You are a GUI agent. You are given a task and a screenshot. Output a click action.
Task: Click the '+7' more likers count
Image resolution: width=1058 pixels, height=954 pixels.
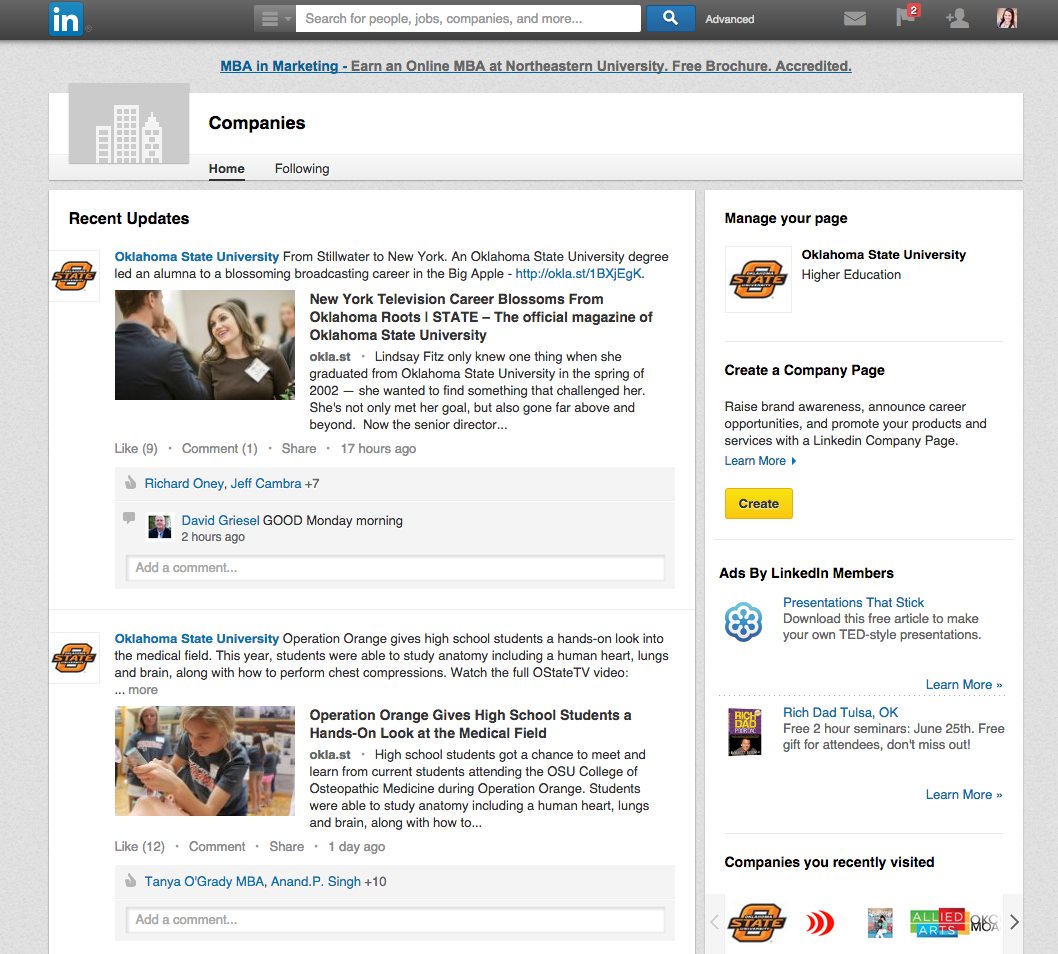tap(312, 484)
